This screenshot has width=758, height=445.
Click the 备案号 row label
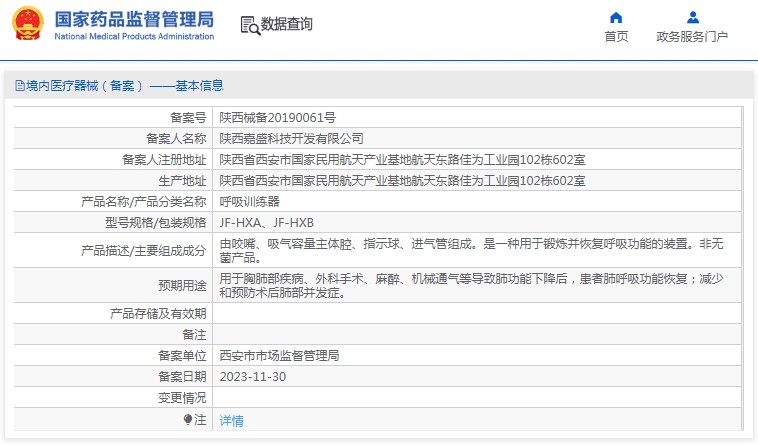click(x=188, y=117)
